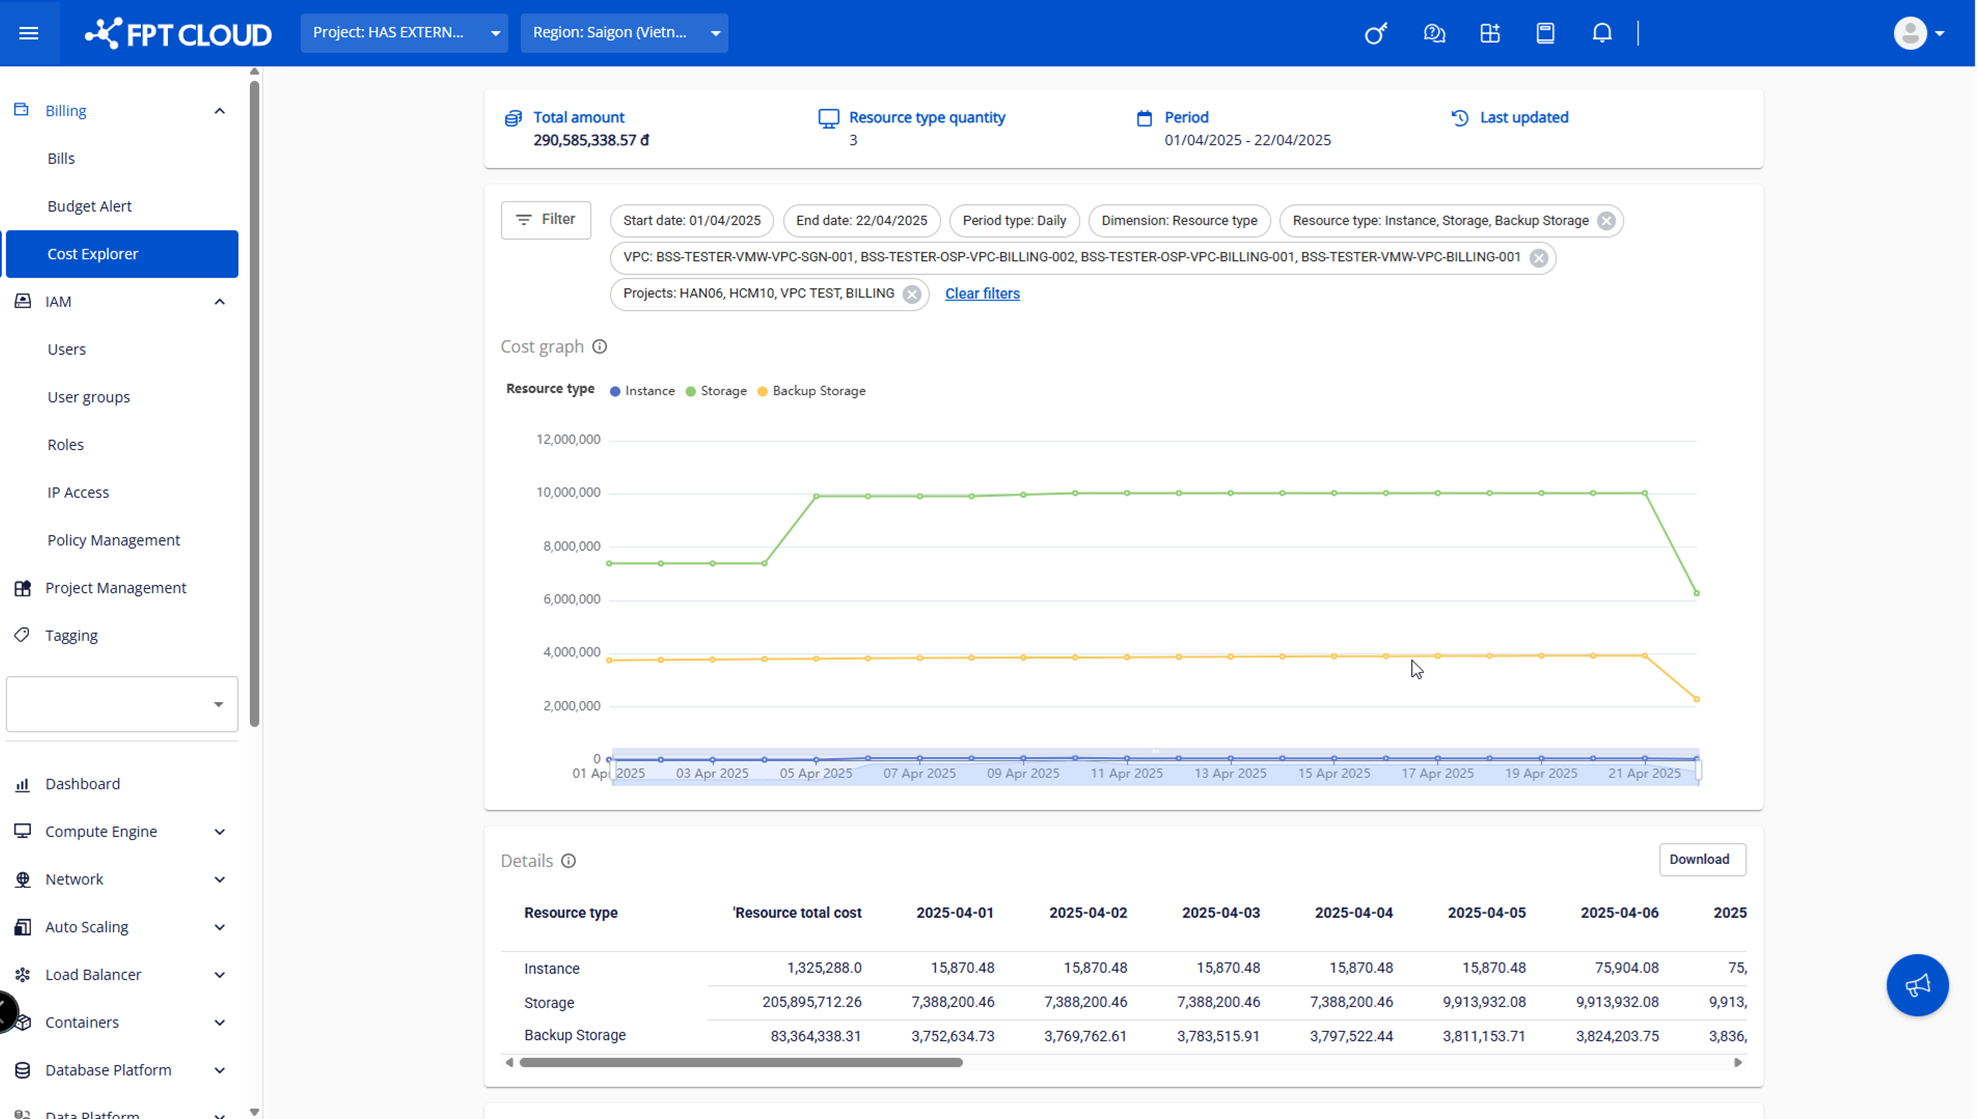This screenshot has height=1119, width=1978.
Task: Click the marketplace grid icon in header
Action: (x=1490, y=33)
